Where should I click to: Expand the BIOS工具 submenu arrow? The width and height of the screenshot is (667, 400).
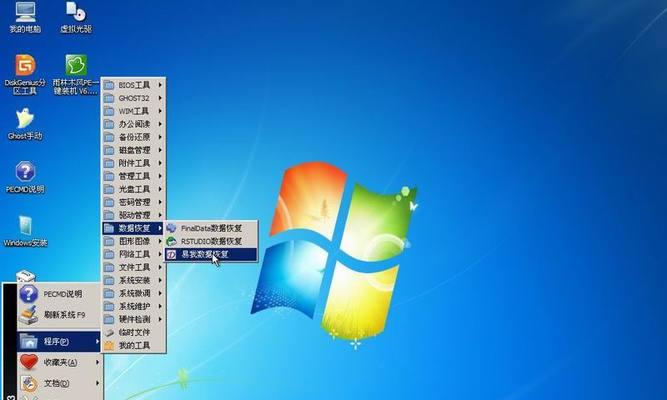click(x=160, y=85)
